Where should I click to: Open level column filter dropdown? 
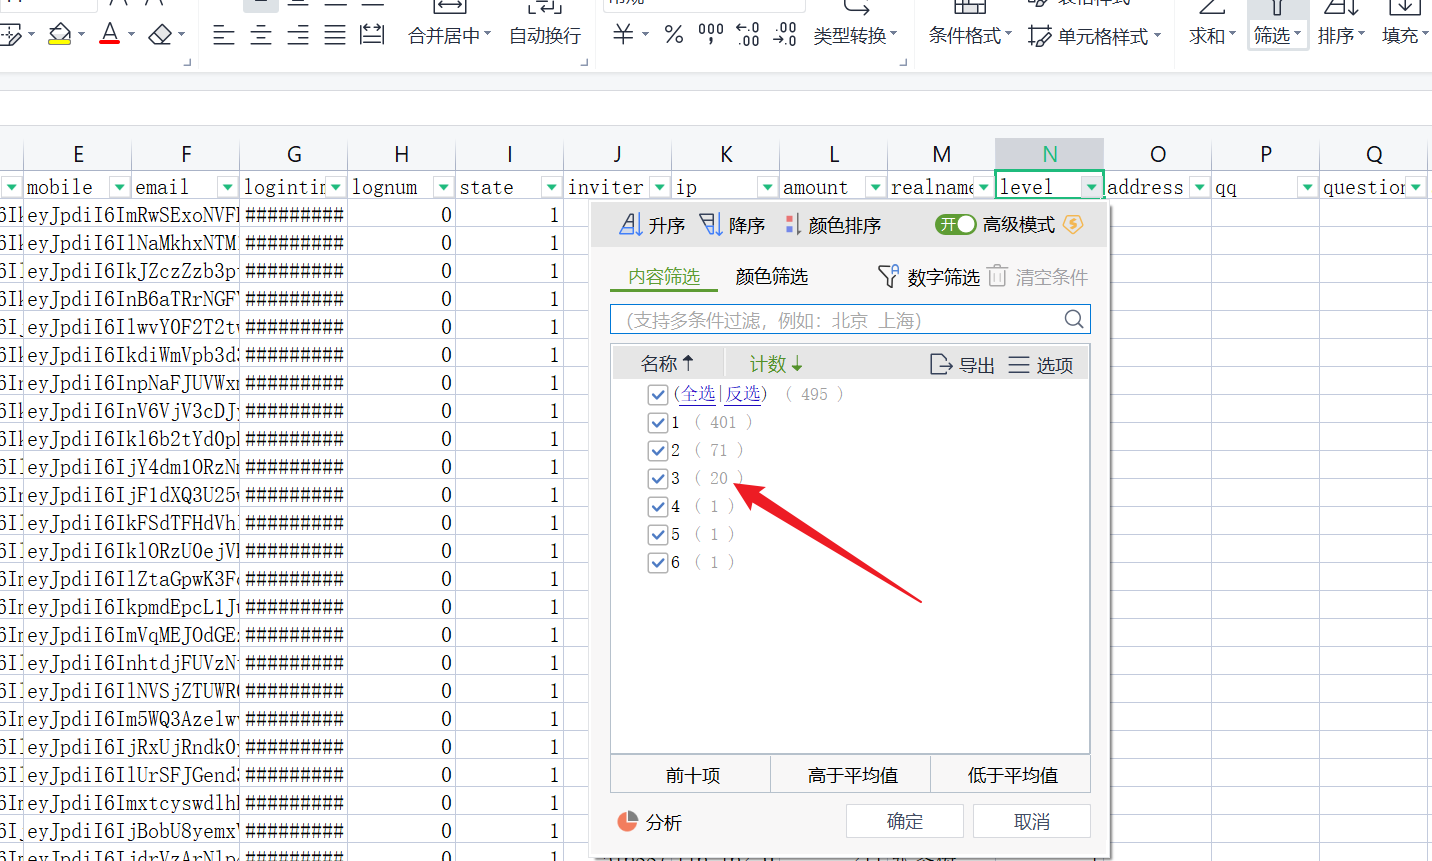(x=1092, y=187)
